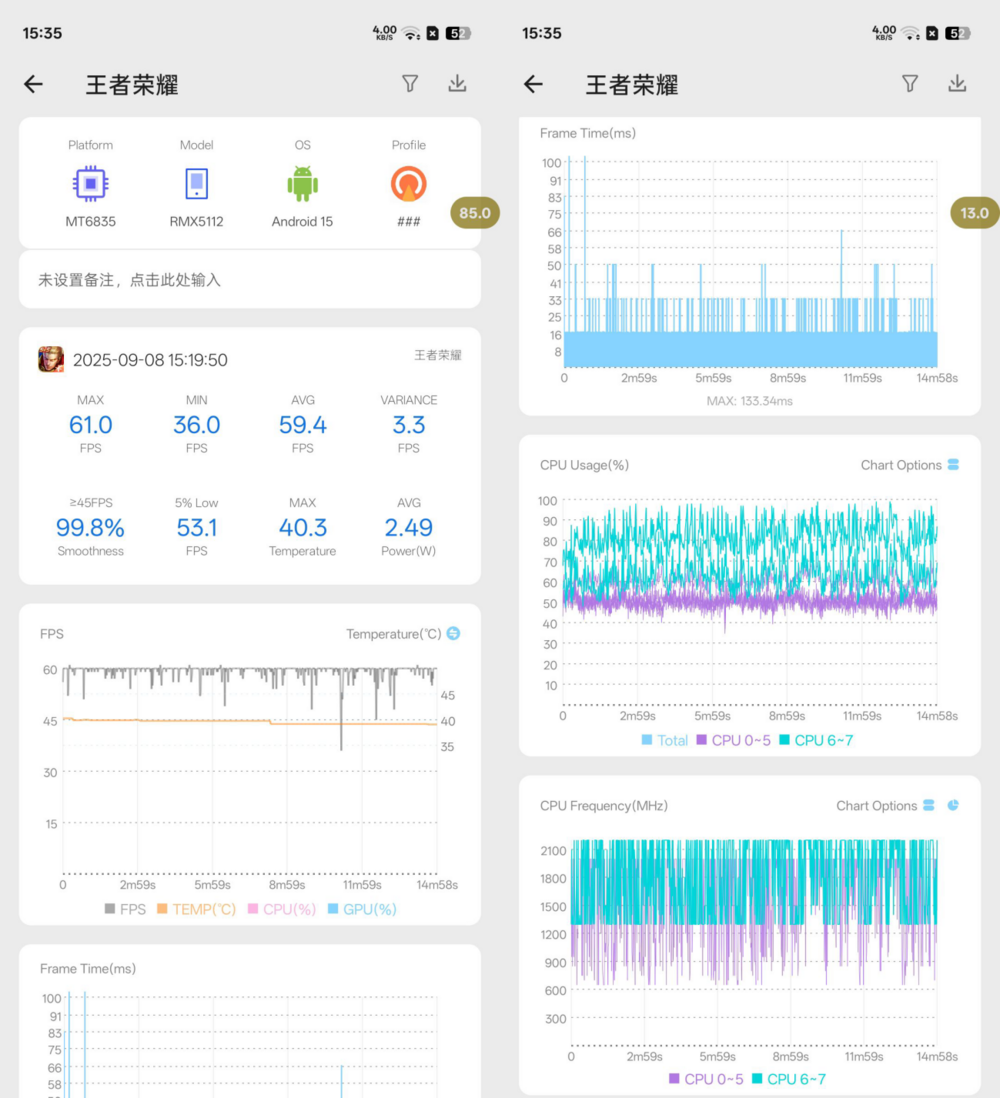Open Chart Options for CPU Frequency chart
1000x1098 pixels.
[x=885, y=805]
